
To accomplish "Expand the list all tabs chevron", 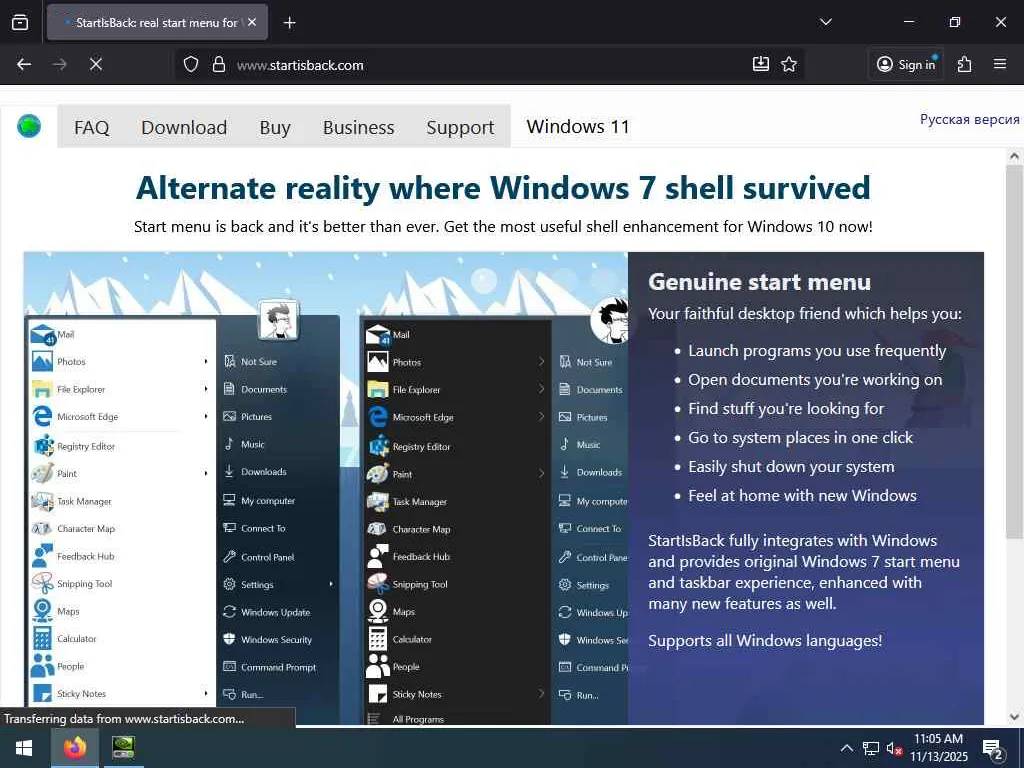I will click(x=825, y=22).
